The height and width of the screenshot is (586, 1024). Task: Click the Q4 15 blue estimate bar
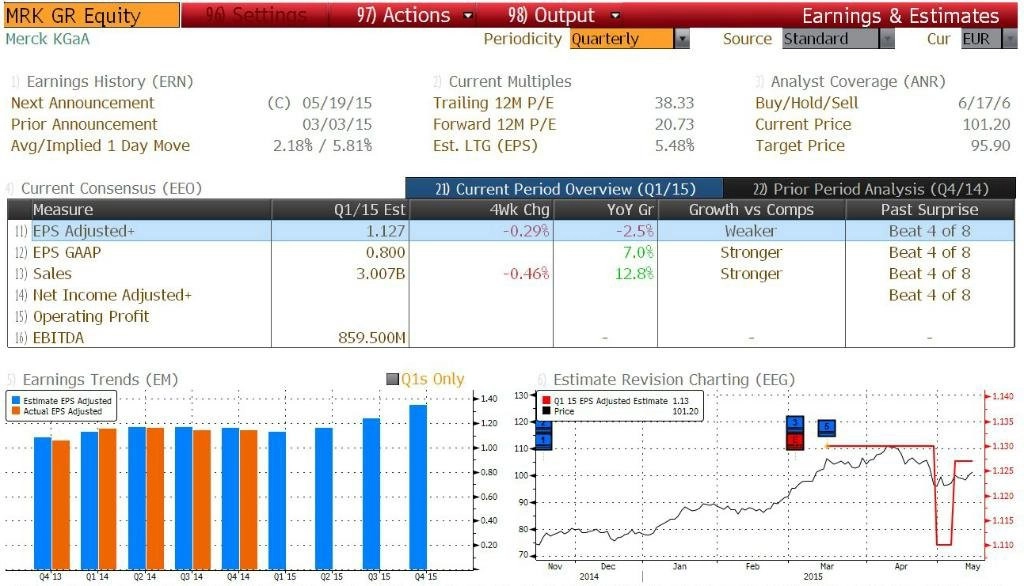click(x=418, y=487)
